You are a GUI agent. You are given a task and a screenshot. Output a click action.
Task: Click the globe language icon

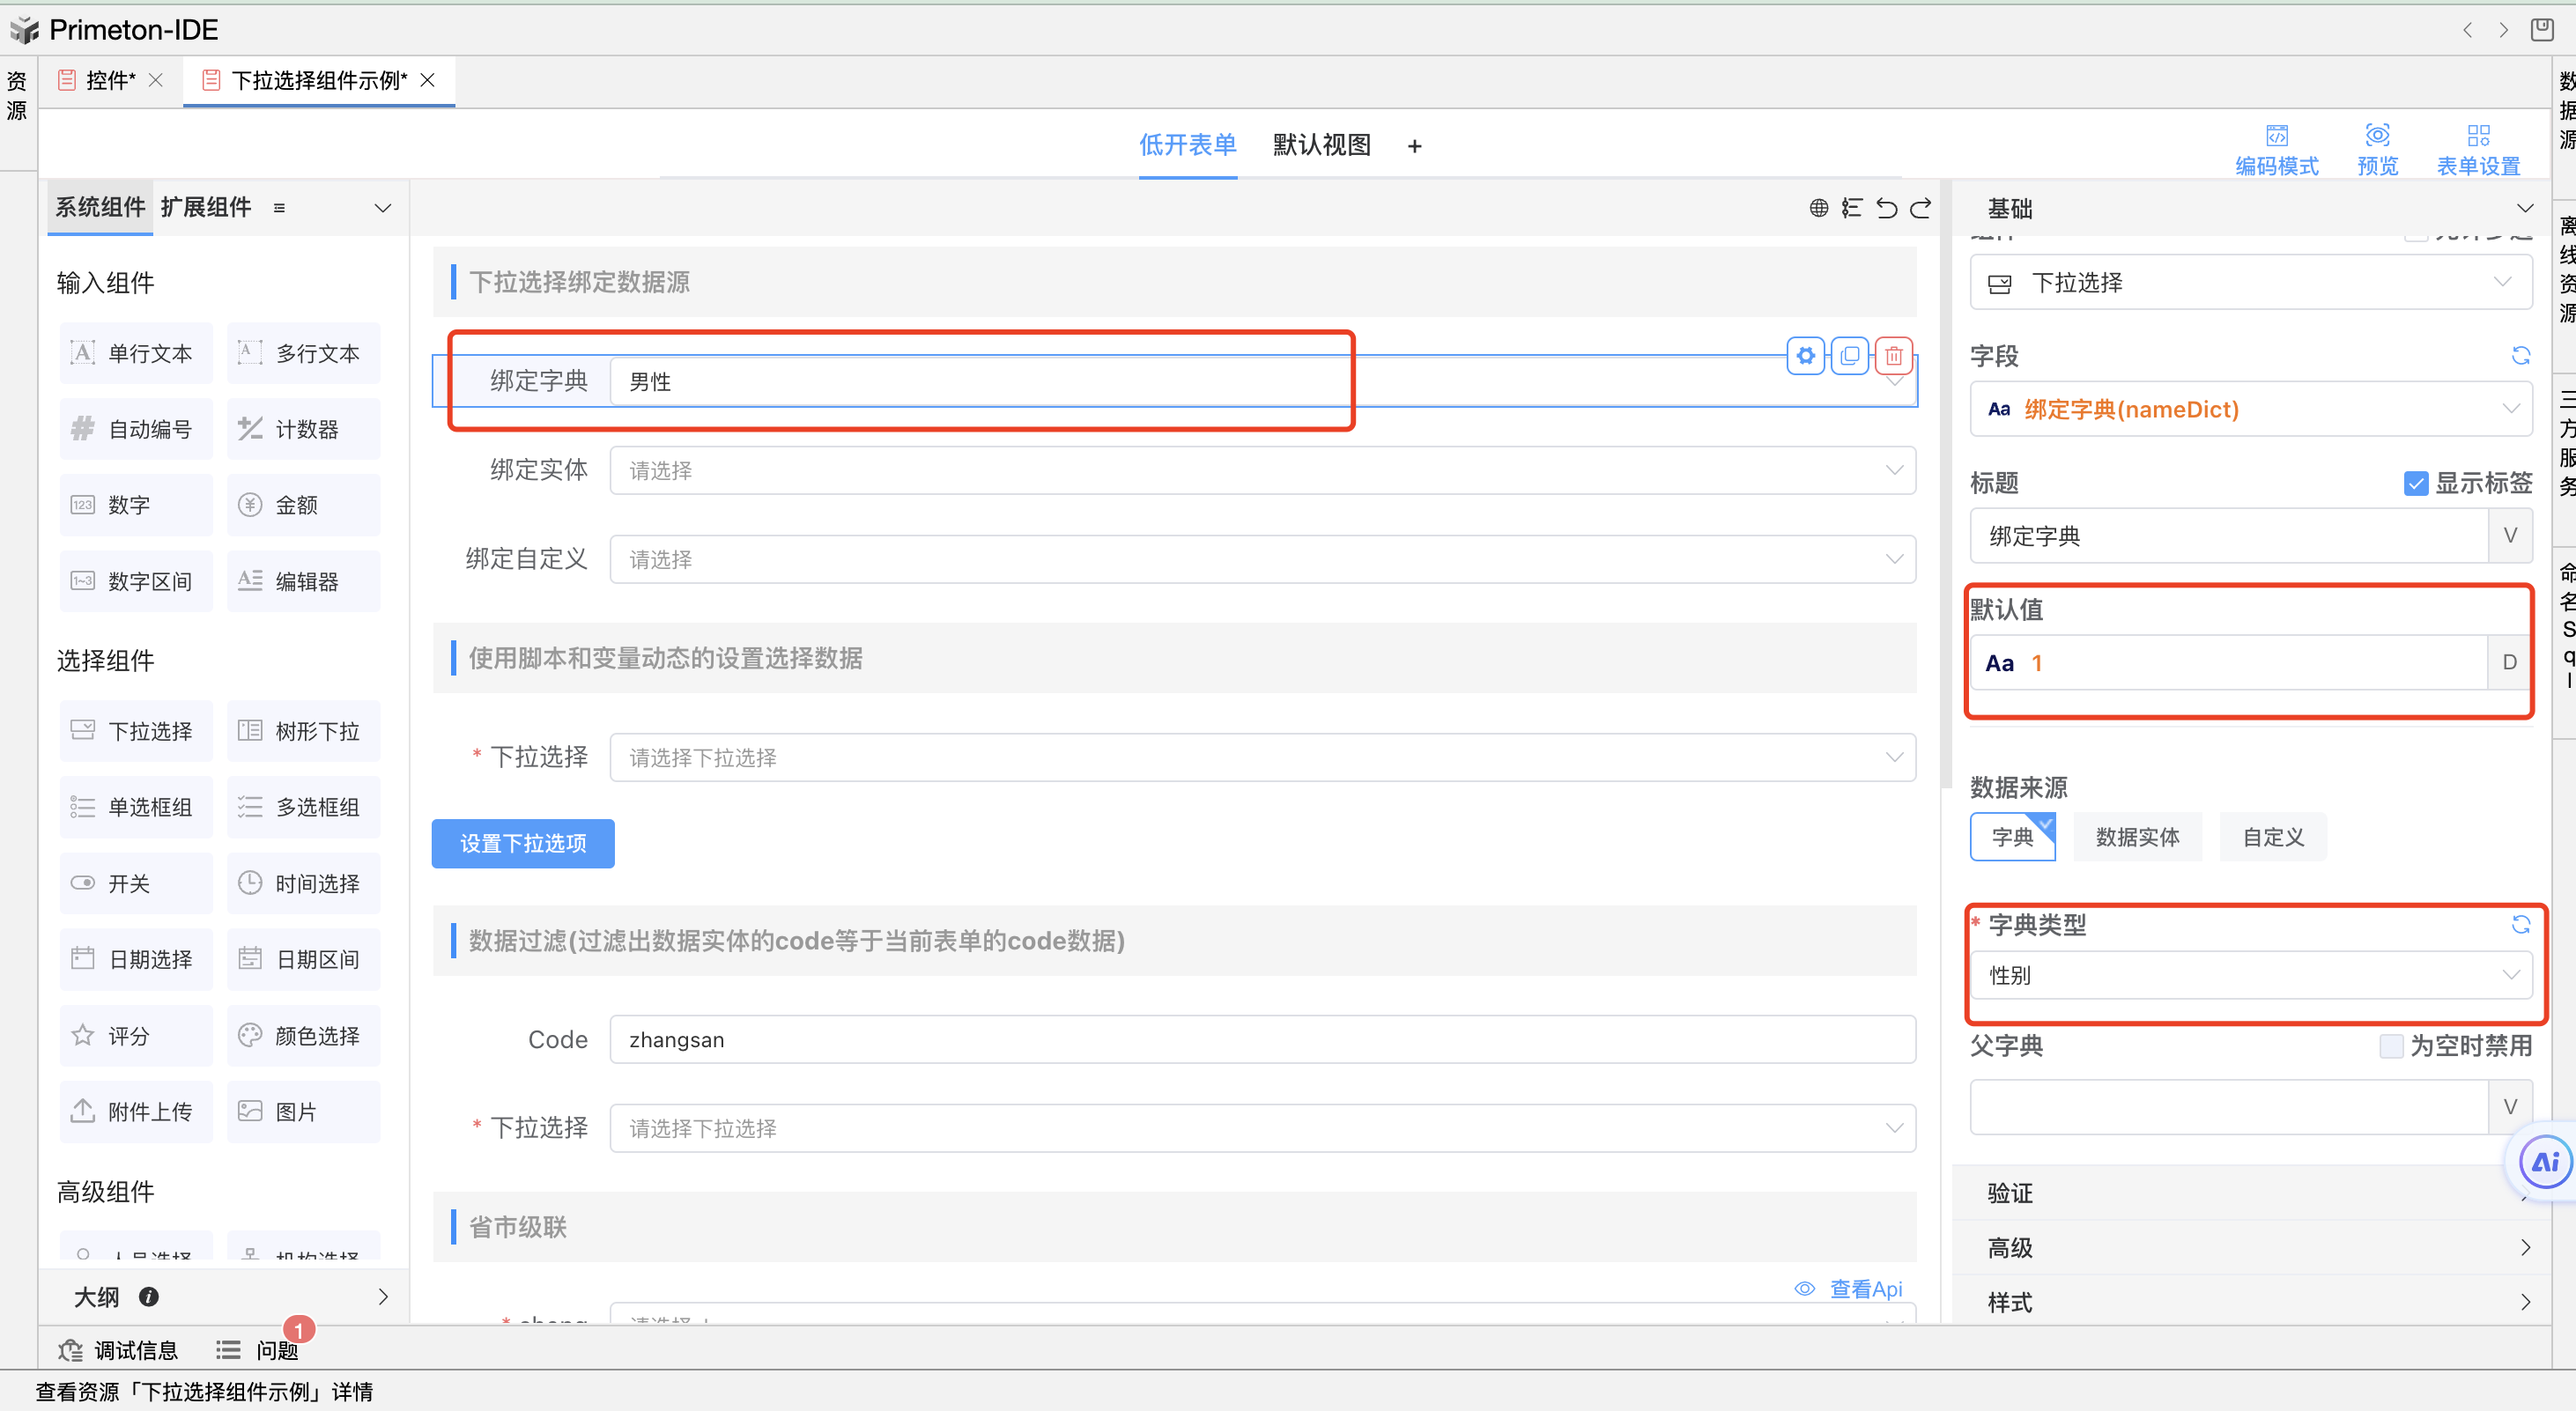[1818, 208]
